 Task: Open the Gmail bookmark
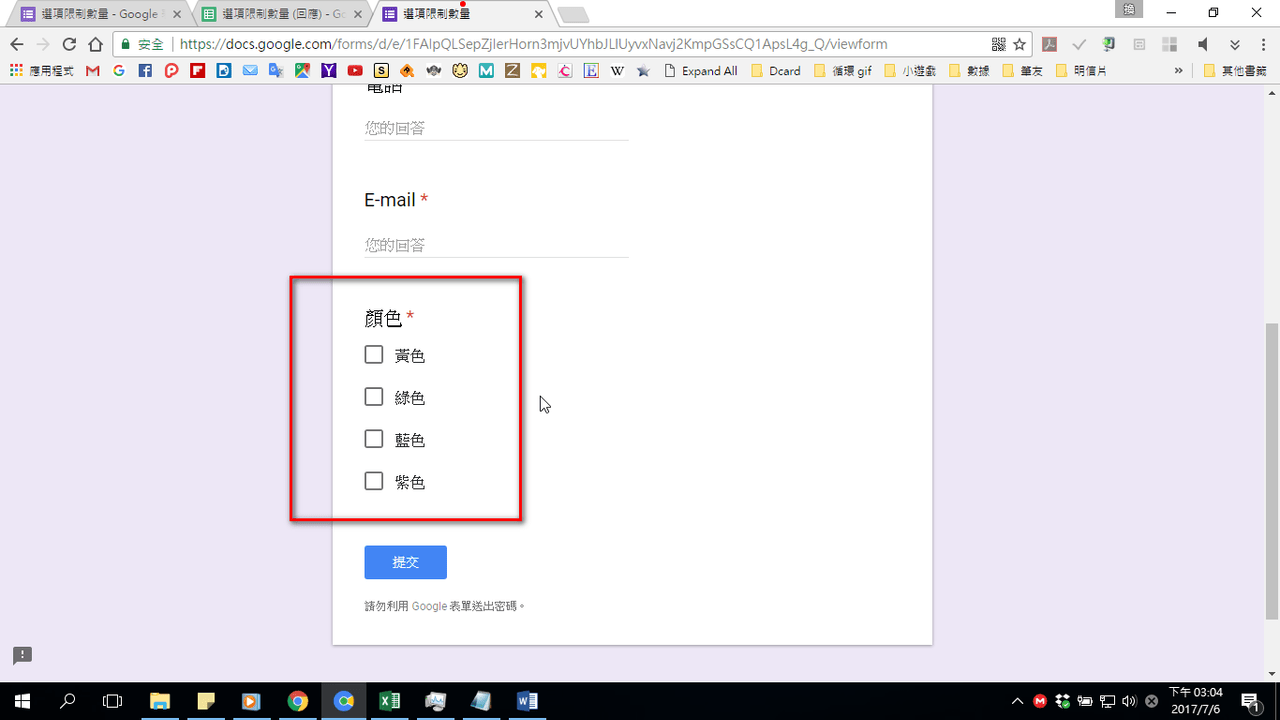pyautogui.click(x=93, y=71)
